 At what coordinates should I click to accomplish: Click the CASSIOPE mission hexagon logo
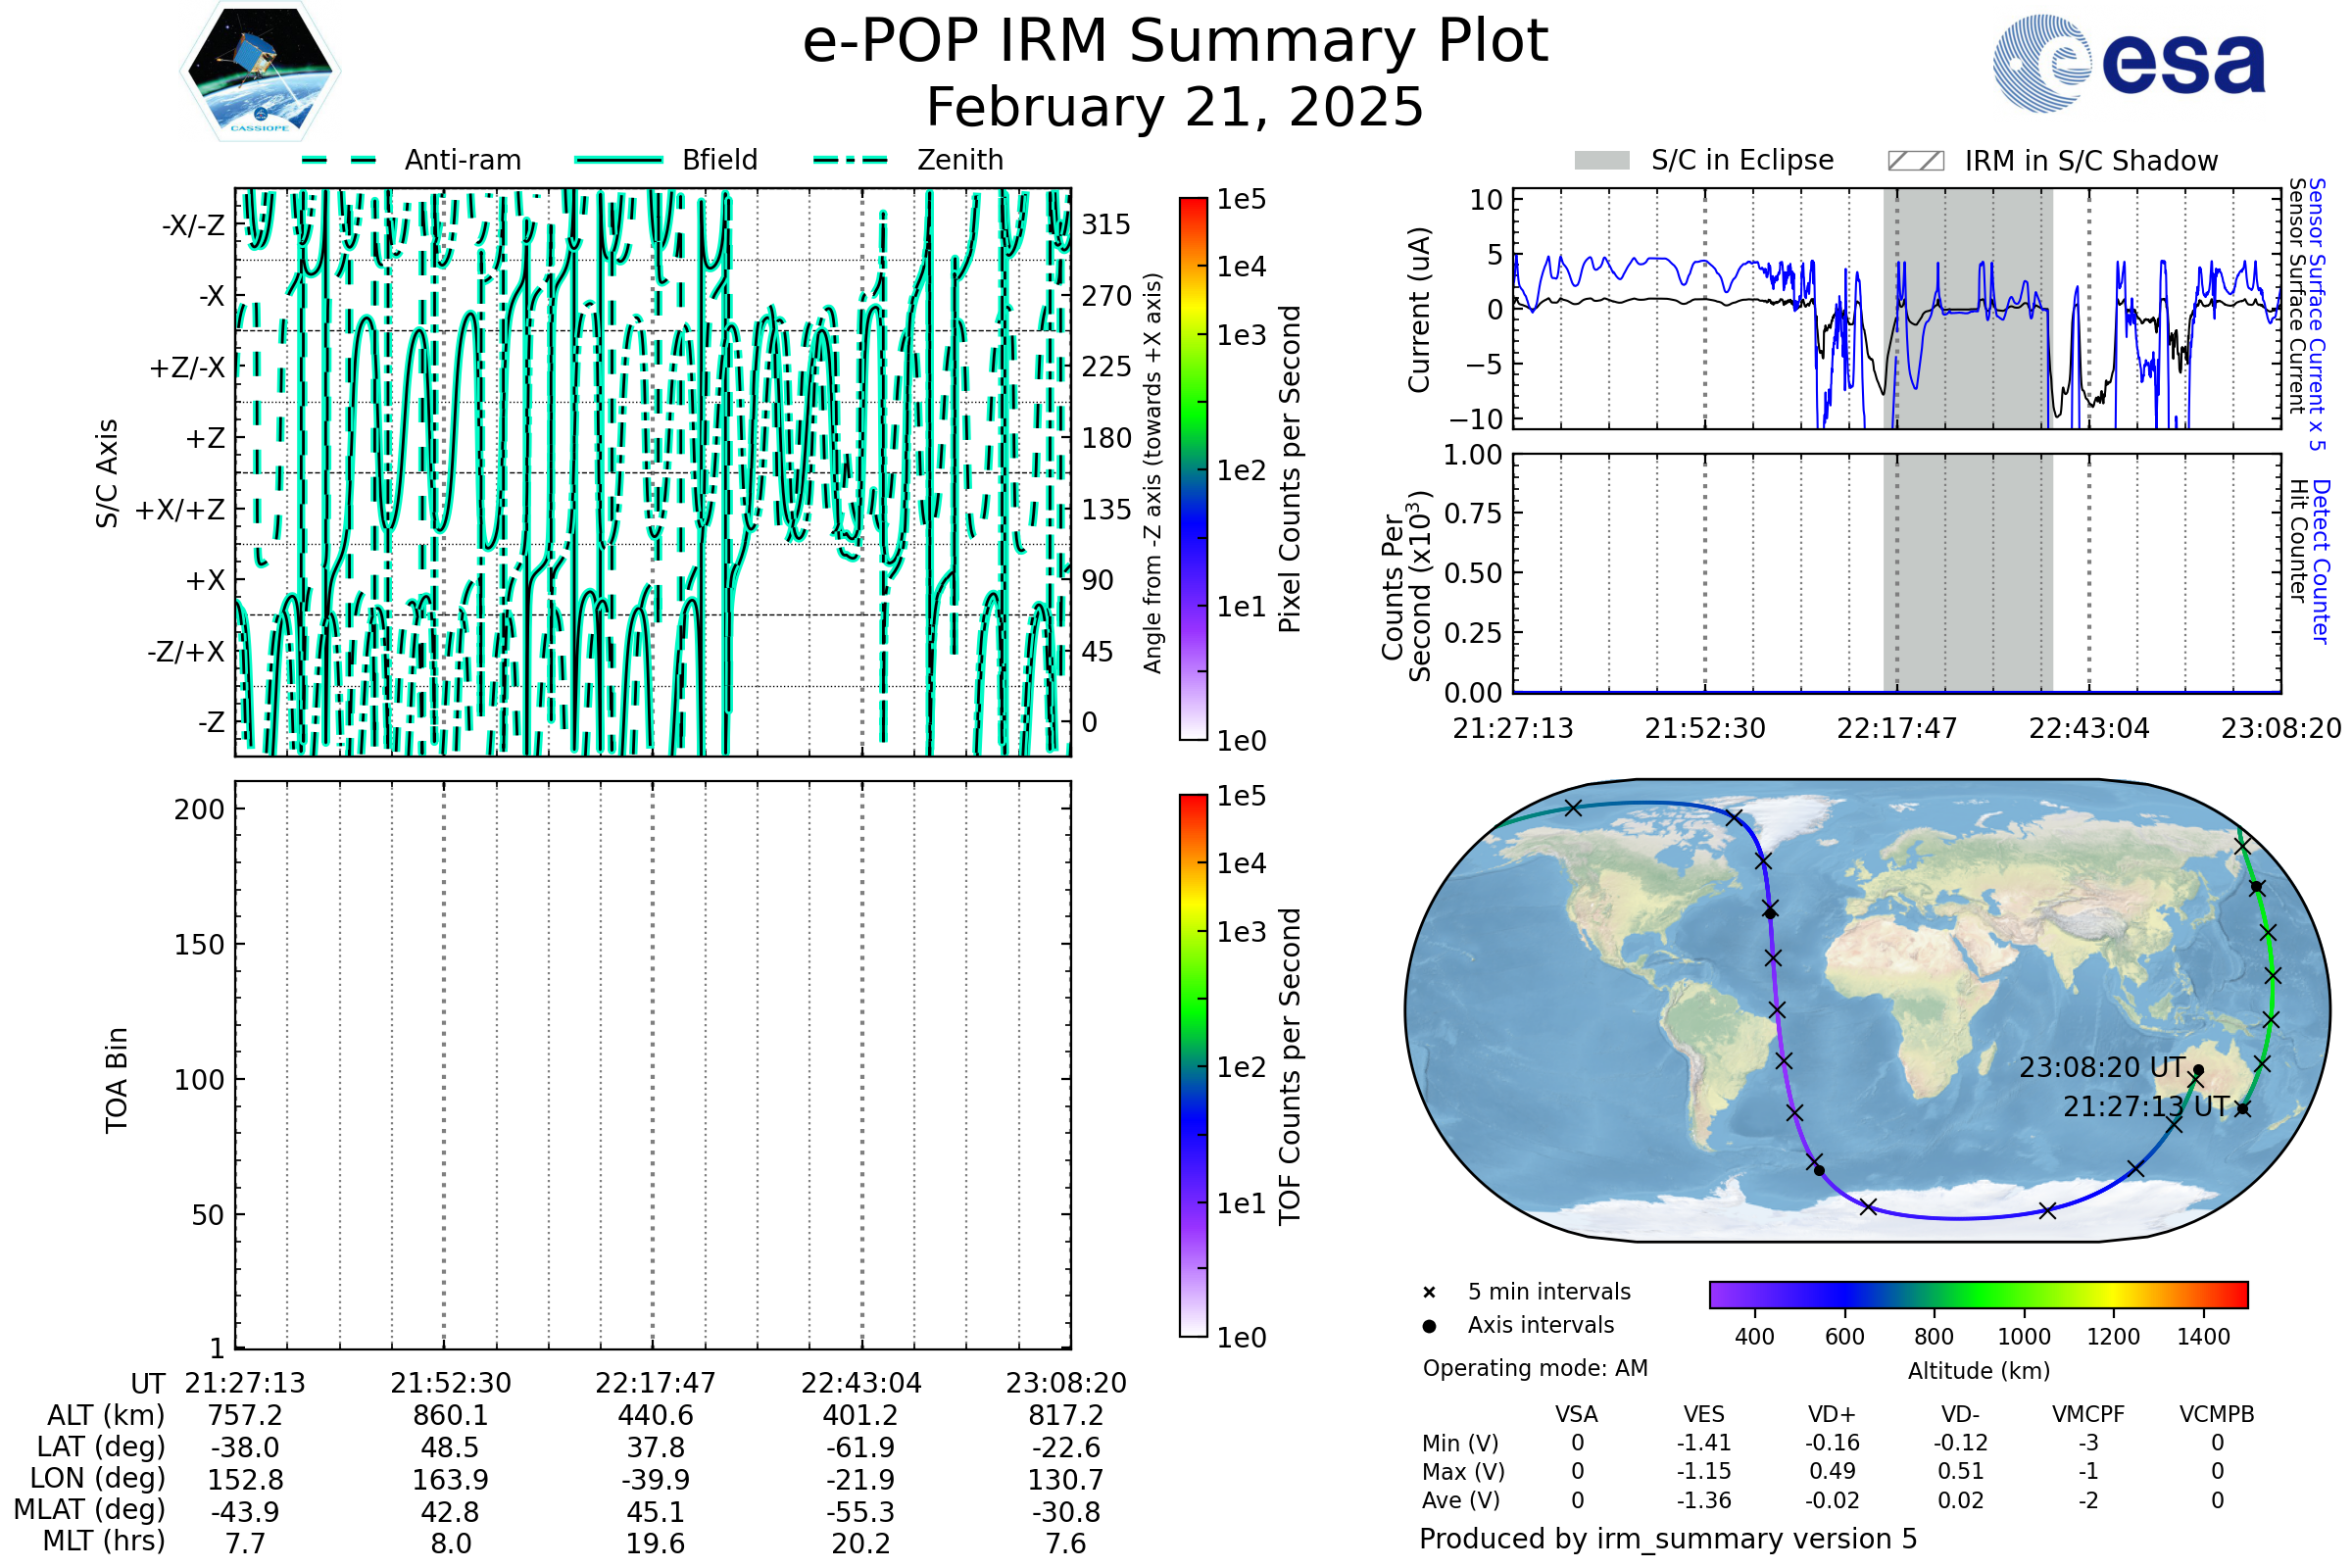259,72
